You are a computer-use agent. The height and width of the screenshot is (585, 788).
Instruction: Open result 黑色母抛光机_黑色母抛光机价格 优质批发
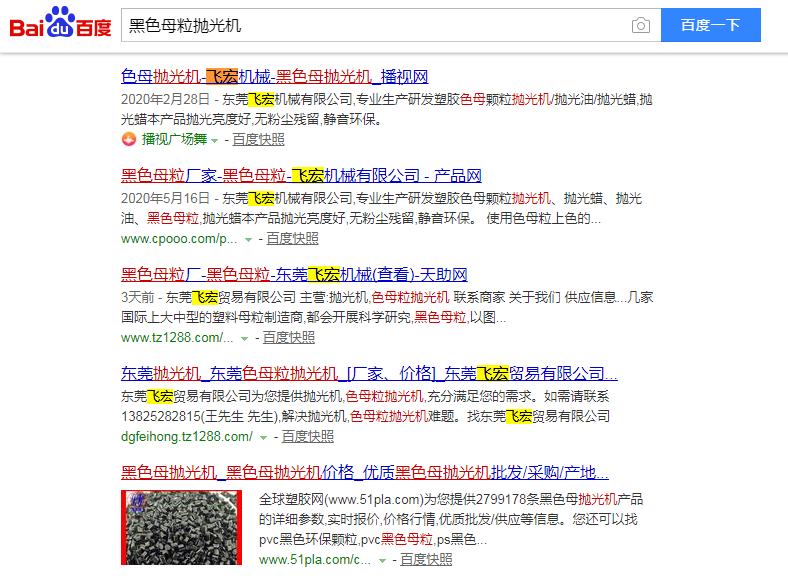click(x=364, y=472)
